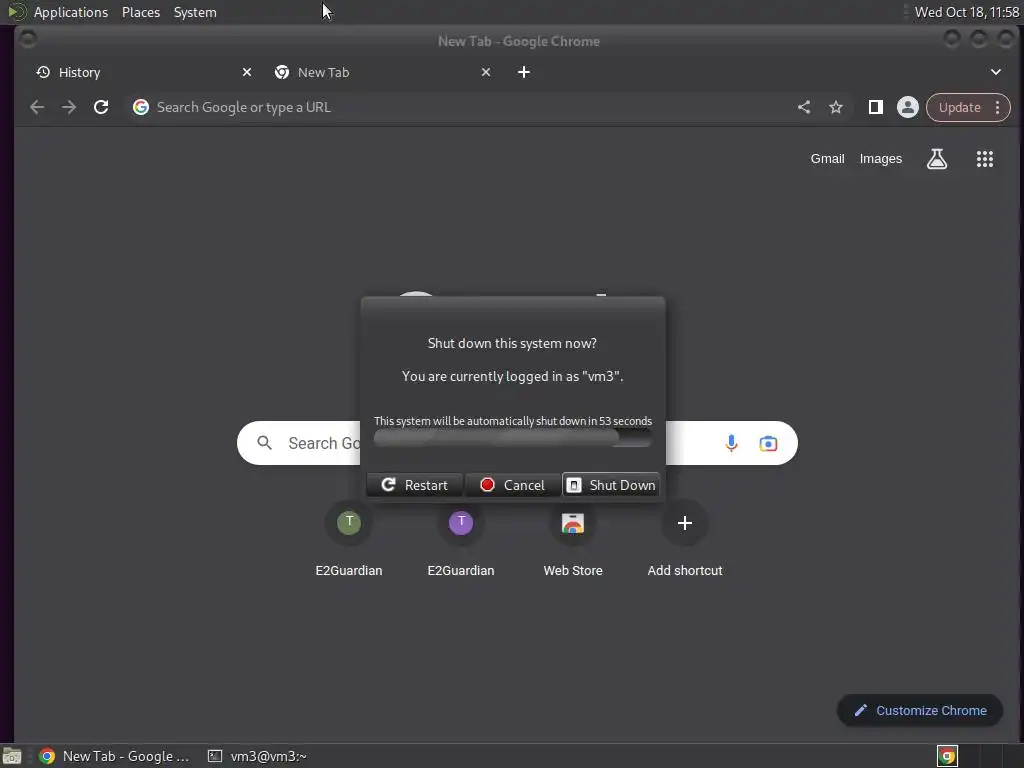Click the Chrome tray icon in bottom panel

pos(948,756)
